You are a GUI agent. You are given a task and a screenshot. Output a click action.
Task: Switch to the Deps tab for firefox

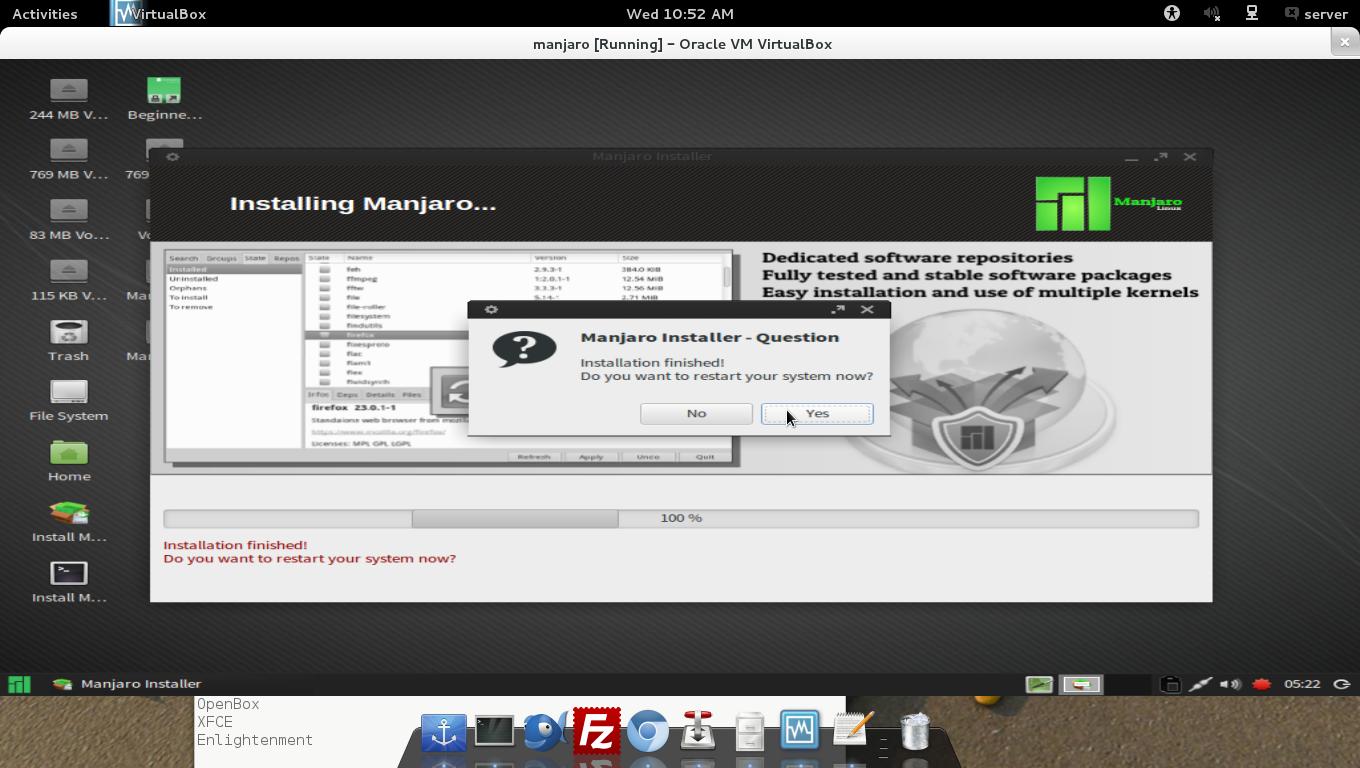coord(348,394)
